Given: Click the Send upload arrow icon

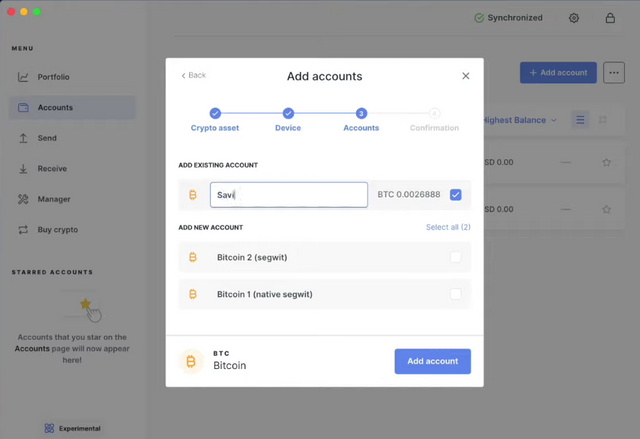Looking at the screenshot, I should click(x=23, y=138).
